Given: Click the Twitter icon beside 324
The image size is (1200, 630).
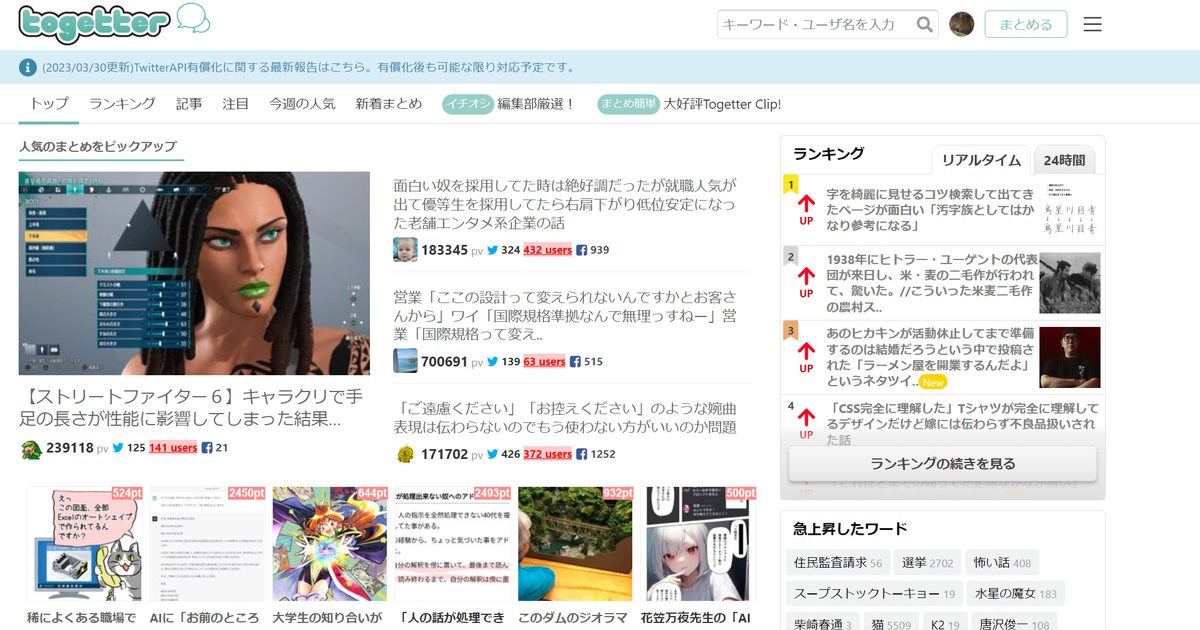Looking at the screenshot, I should (x=492, y=250).
